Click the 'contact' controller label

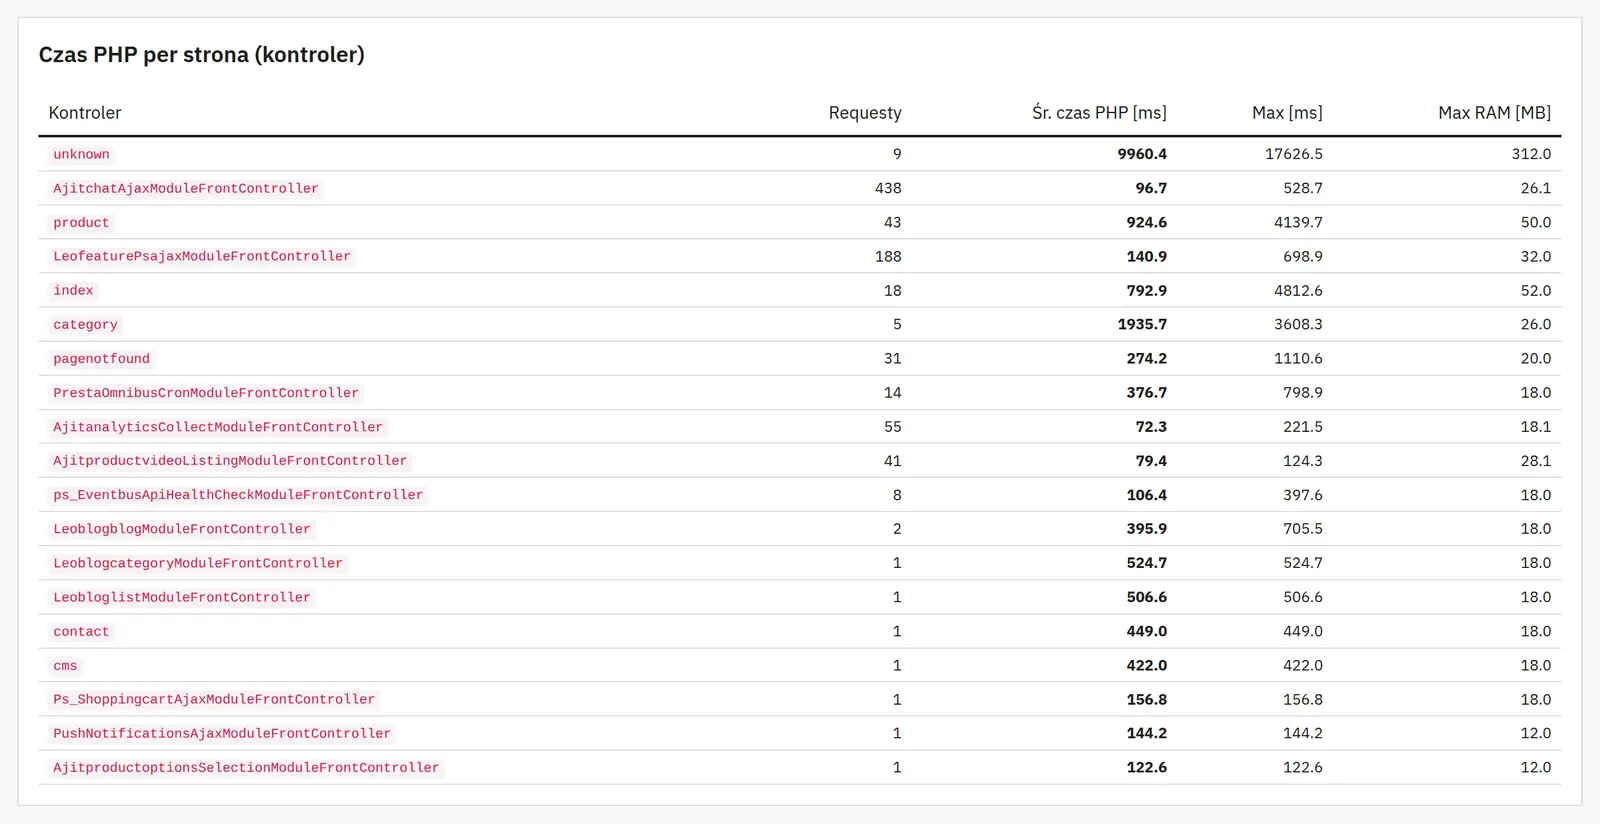(x=81, y=631)
